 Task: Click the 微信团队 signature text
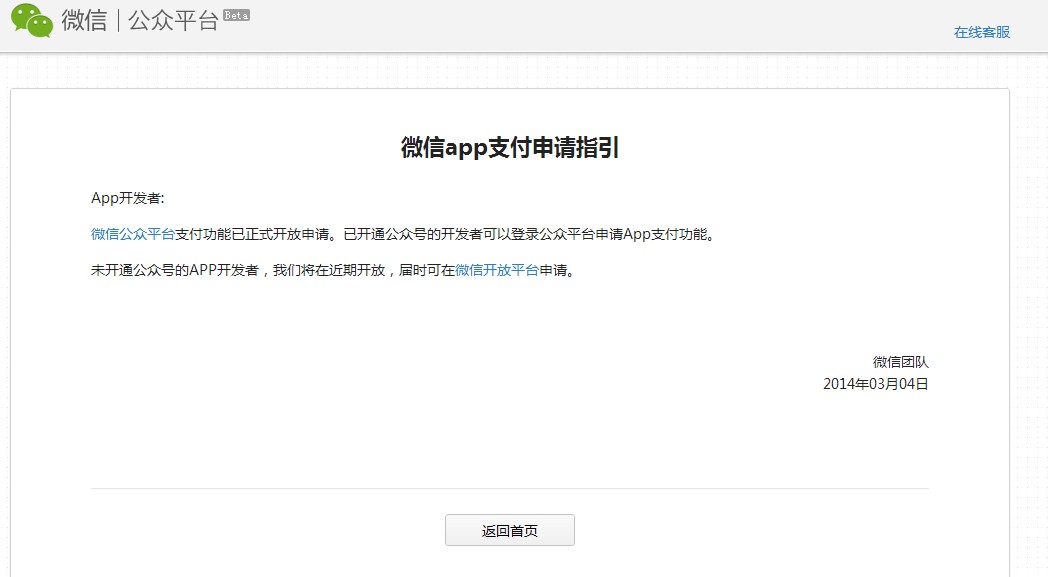(x=900, y=362)
